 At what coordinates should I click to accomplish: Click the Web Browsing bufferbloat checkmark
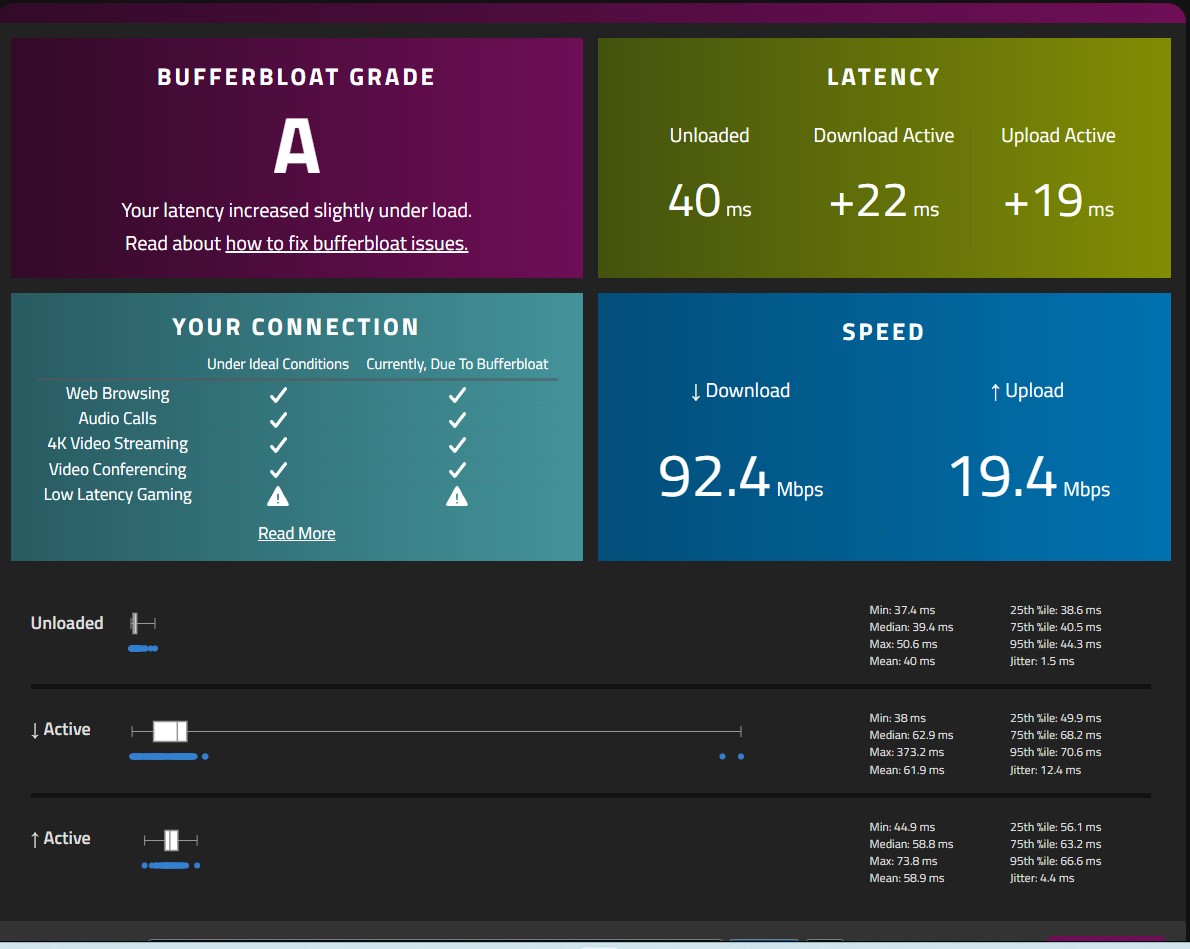457,395
